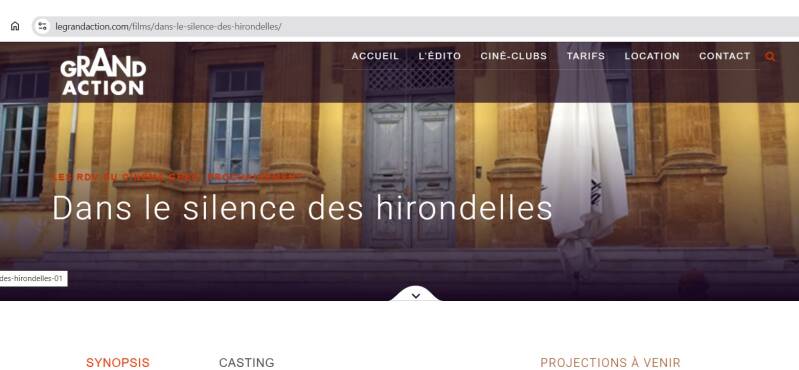
Task: Click the orange category label above title
Action: point(176,177)
